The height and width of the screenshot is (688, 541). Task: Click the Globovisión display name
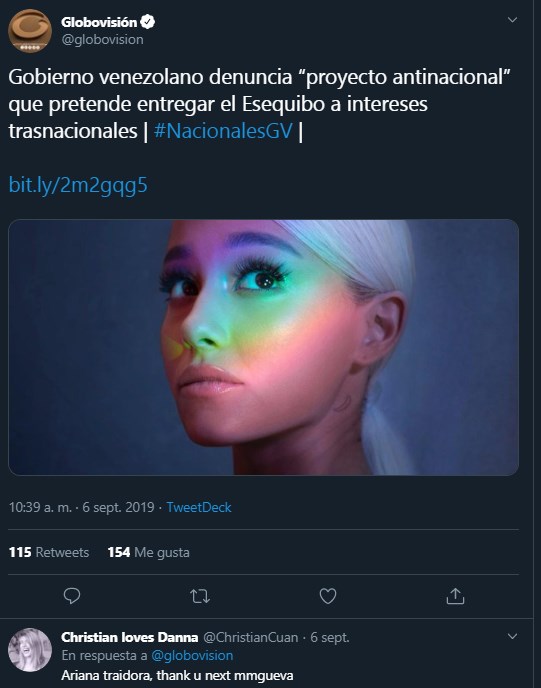(x=99, y=22)
